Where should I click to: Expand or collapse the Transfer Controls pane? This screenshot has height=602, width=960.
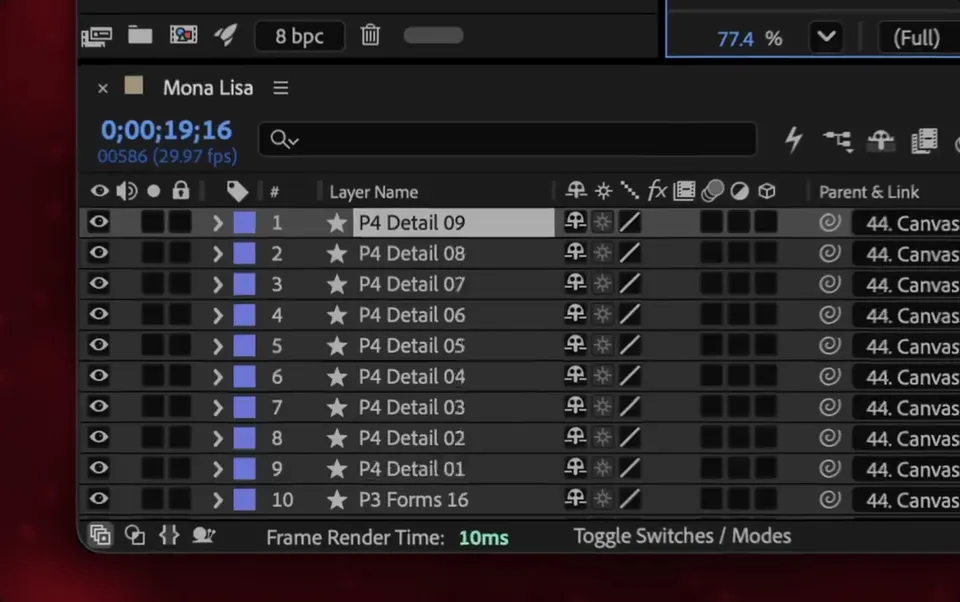135,535
